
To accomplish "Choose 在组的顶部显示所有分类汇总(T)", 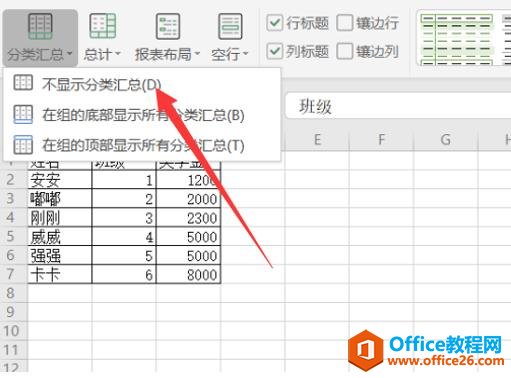I will coord(142,145).
